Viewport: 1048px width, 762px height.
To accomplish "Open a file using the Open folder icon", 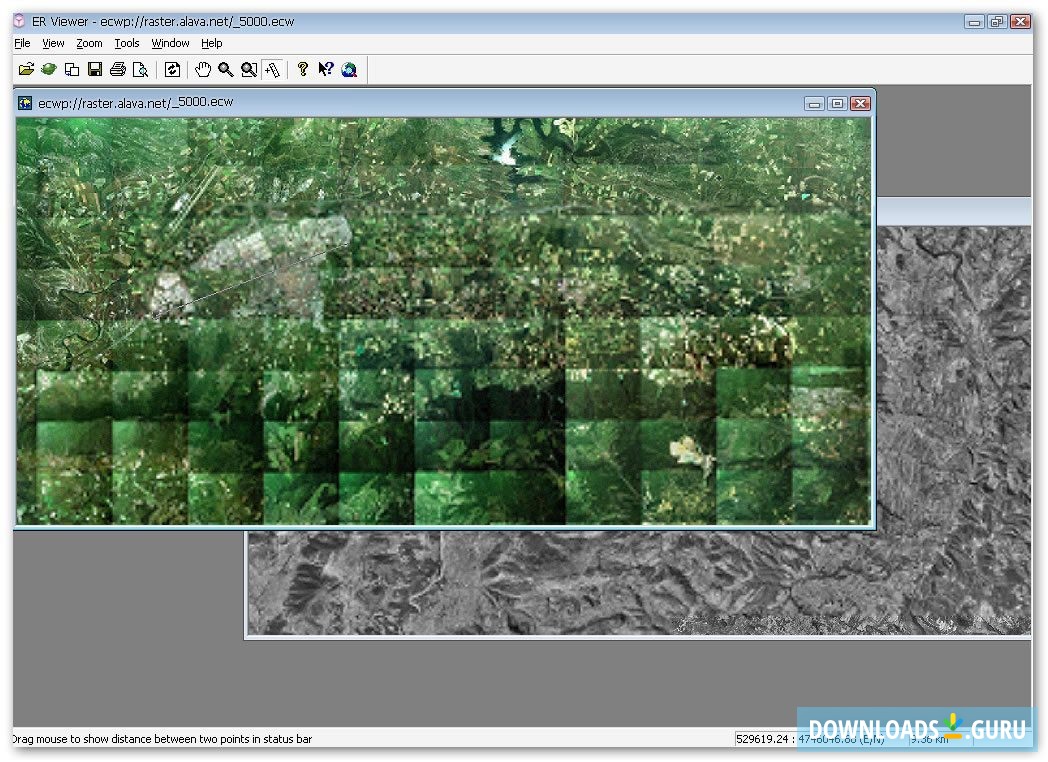I will (x=26, y=69).
